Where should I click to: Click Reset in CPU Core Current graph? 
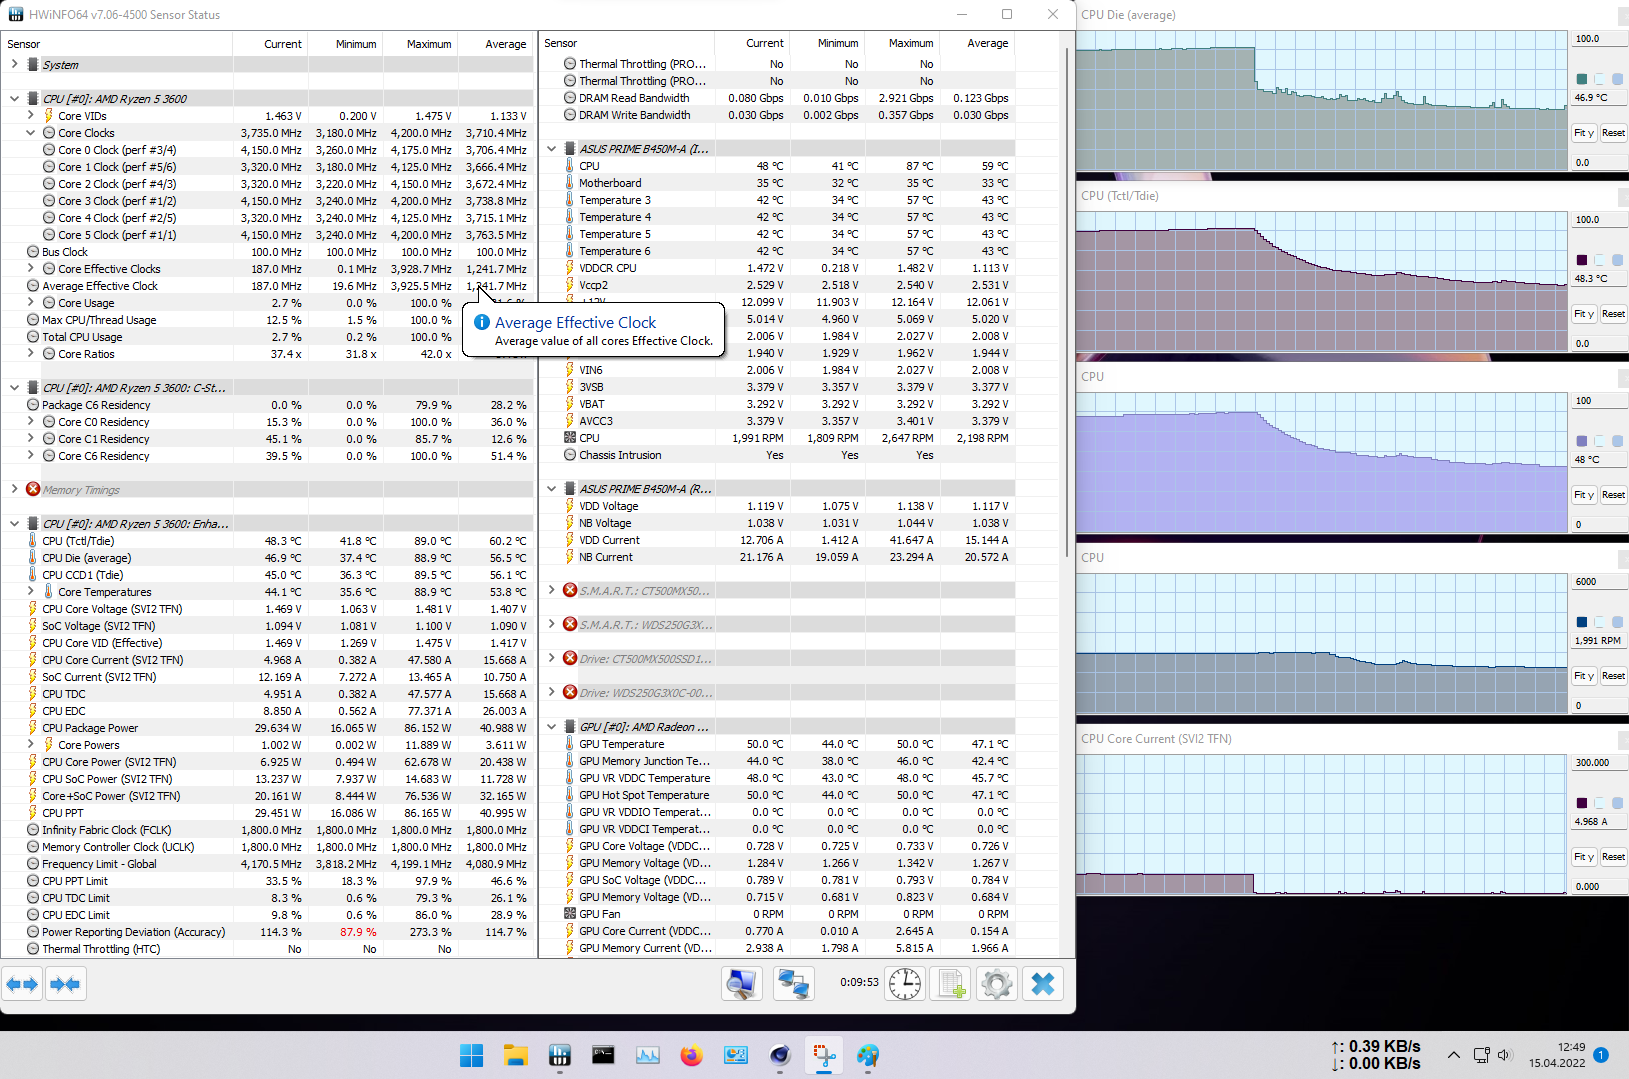[x=1613, y=857]
